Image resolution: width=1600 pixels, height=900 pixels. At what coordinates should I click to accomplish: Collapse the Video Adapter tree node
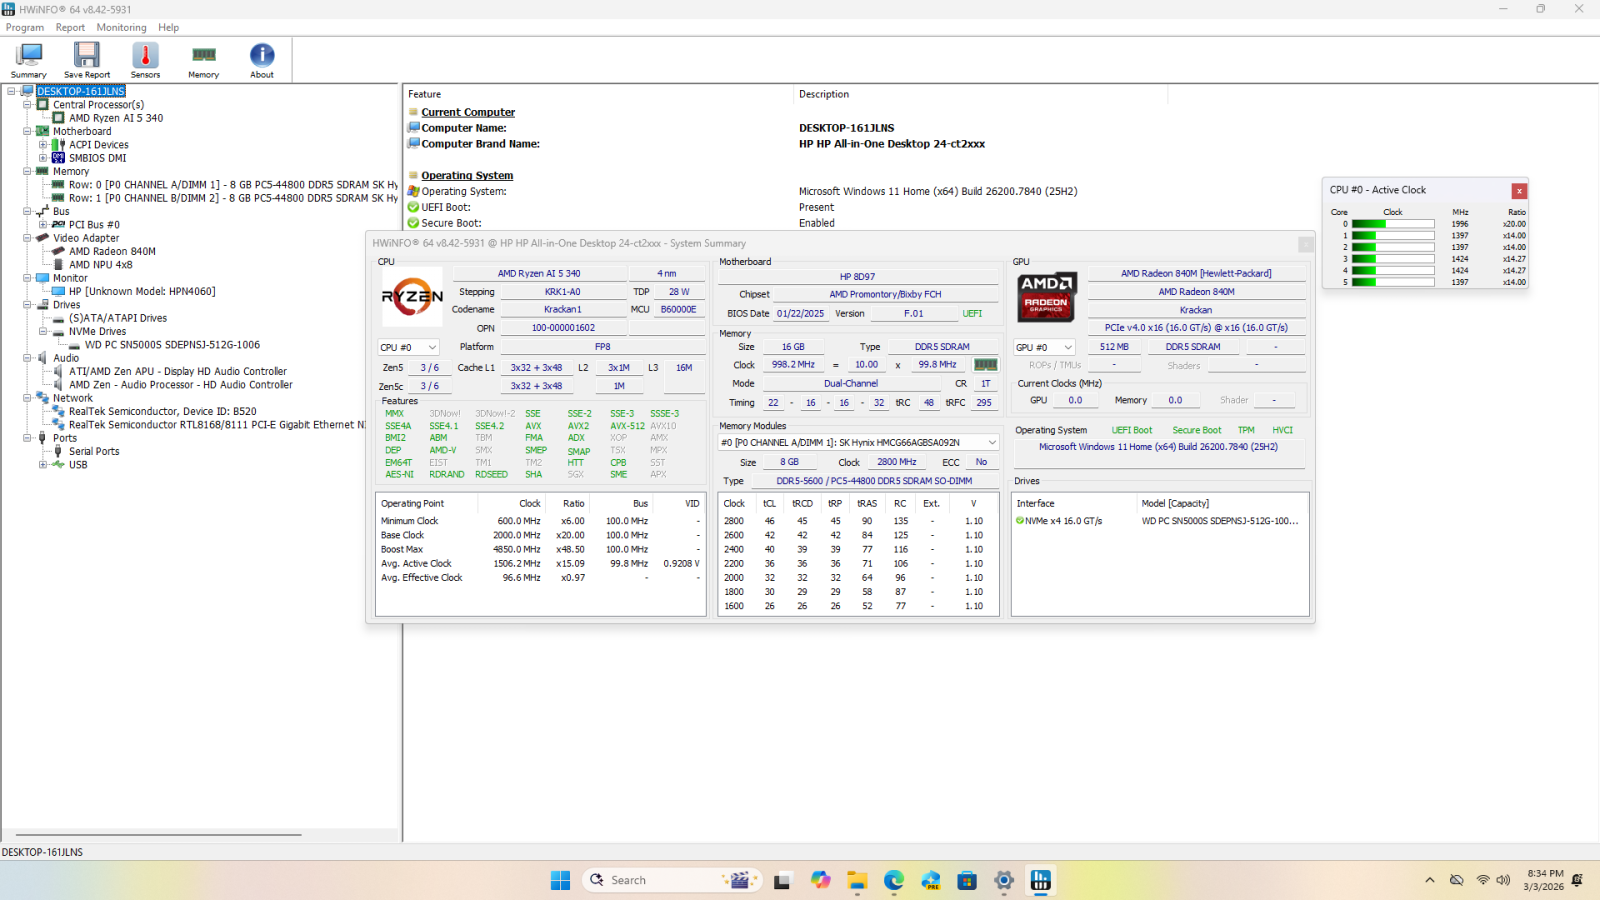click(27, 238)
